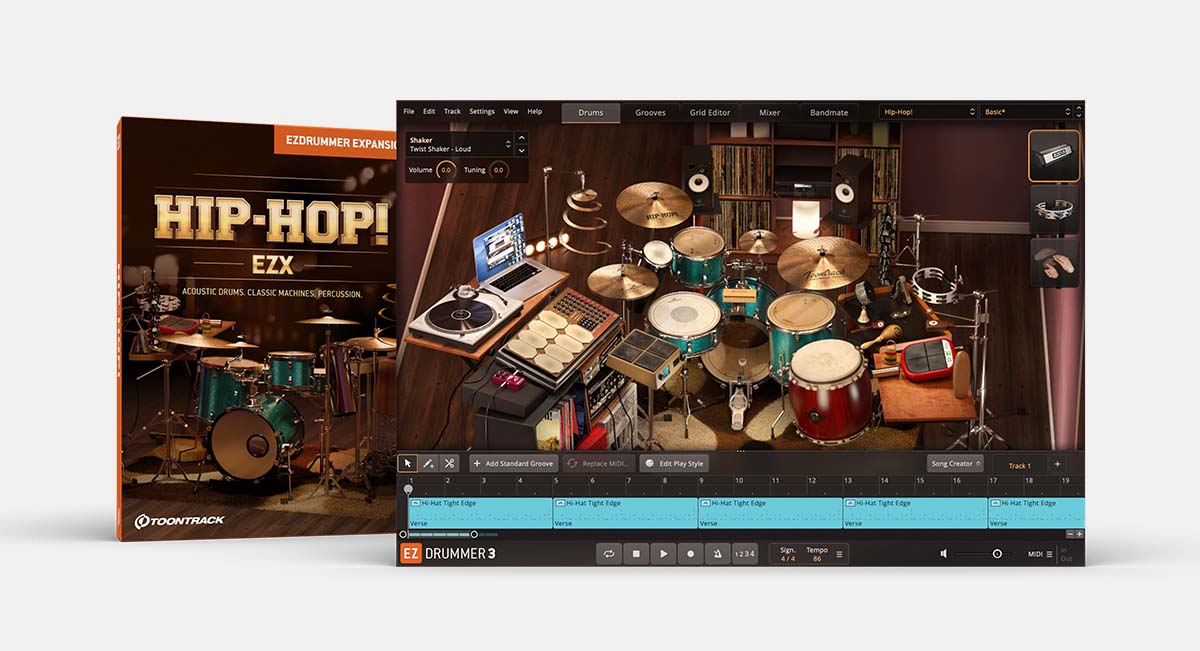Open the Track menu
Image resolution: width=1200 pixels, height=651 pixels.
[x=452, y=112]
